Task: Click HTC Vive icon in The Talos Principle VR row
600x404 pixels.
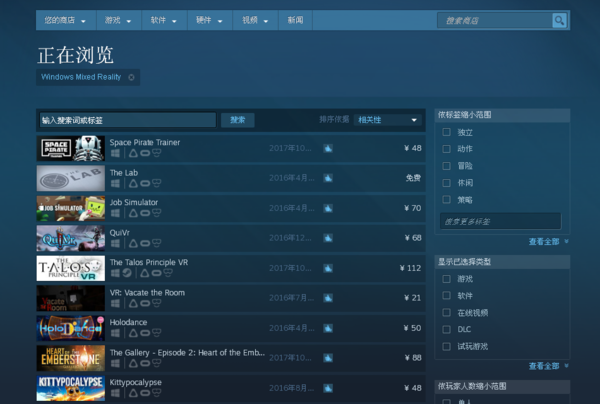Action: click(x=145, y=273)
